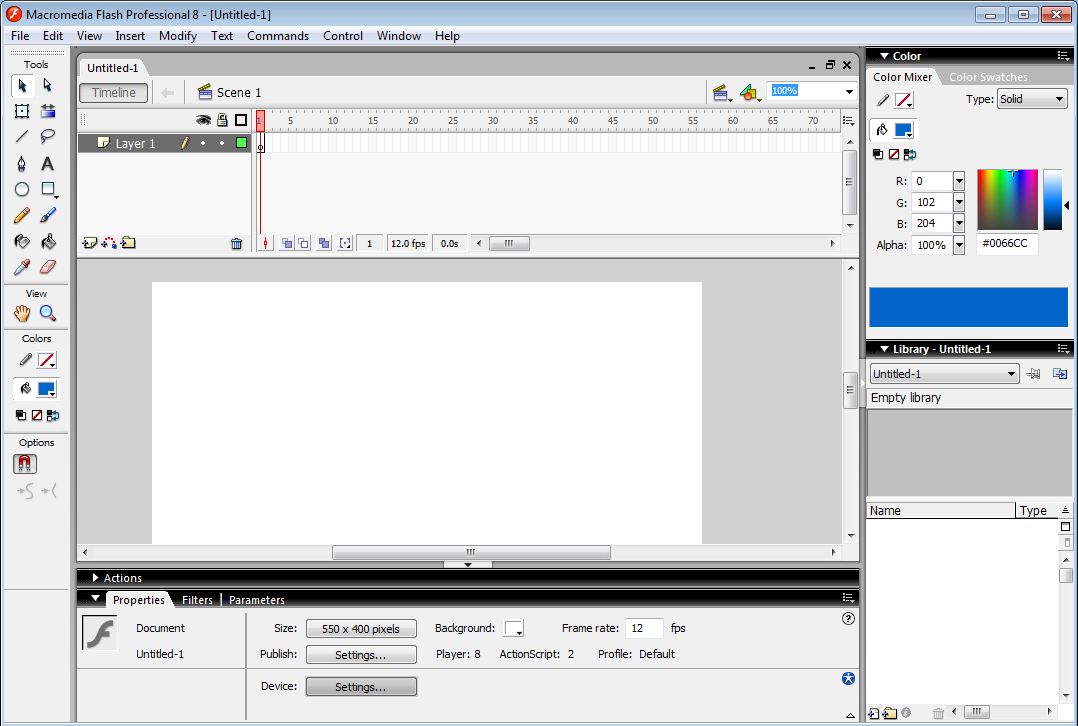The height and width of the screenshot is (726, 1078).
Task: Select the Free Transform tool
Action: click(22, 111)
